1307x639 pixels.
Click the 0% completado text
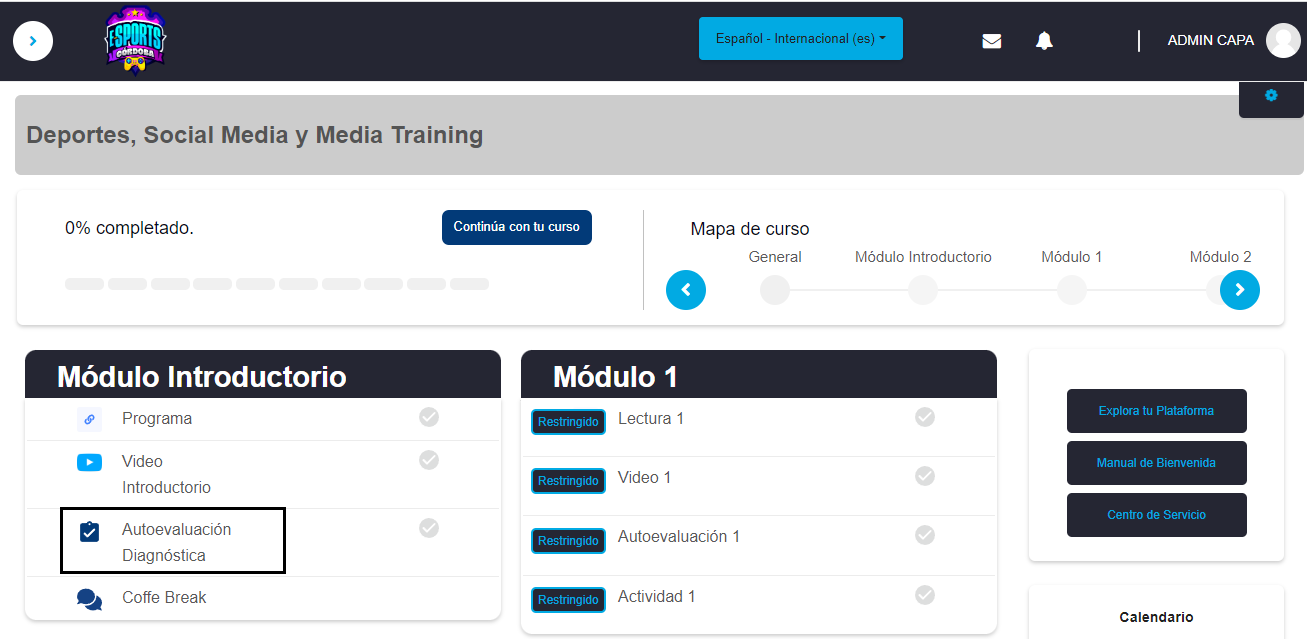click(130, 228)
